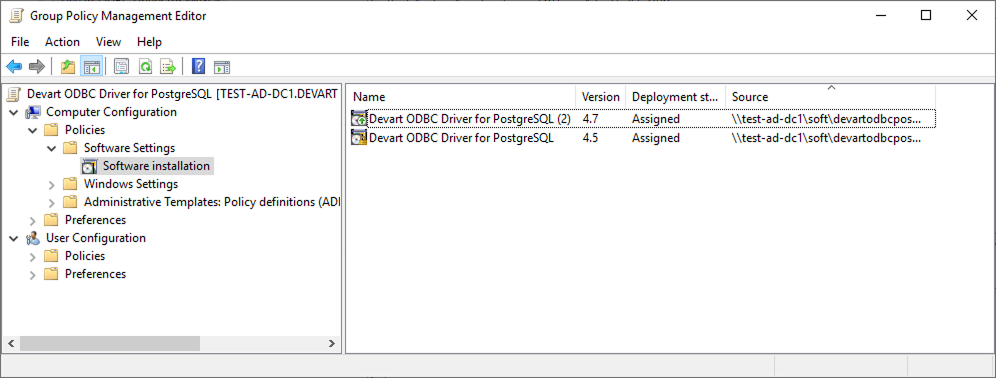This screenshot has height=378, width=996.
Task: Expand the Administrative Templates node
Action: click(52, 202)
